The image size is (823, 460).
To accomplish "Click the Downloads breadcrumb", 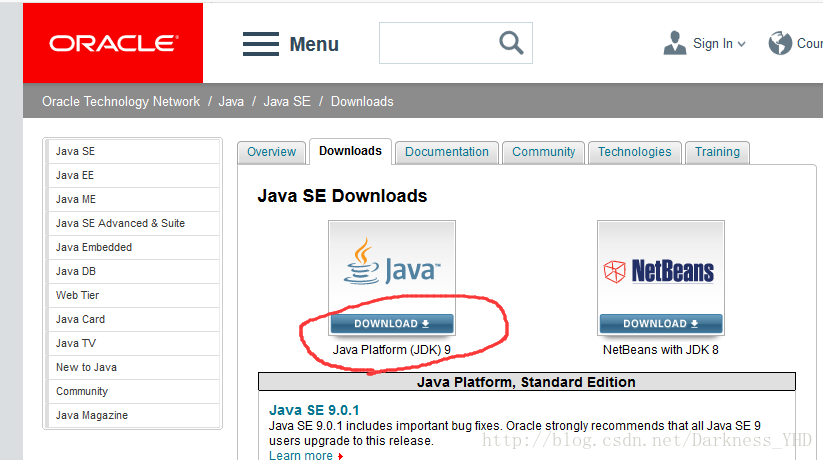I will point(362,101).
